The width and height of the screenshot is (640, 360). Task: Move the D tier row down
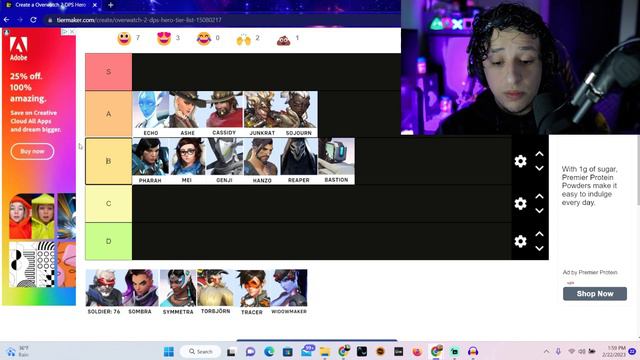pos(539,248)
